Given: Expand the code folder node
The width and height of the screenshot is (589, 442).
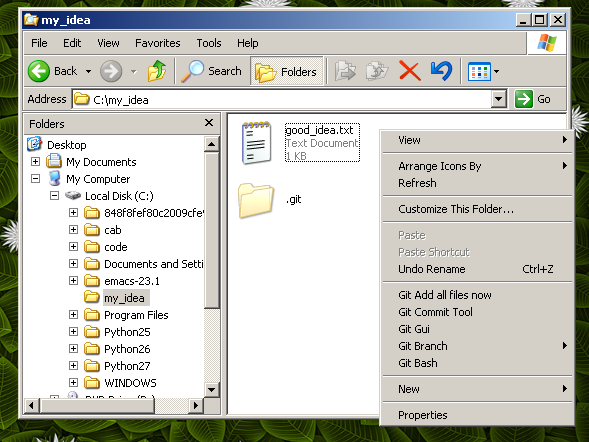Looking at the screenshot, I should pyautogui.click(x=74, y=246).
